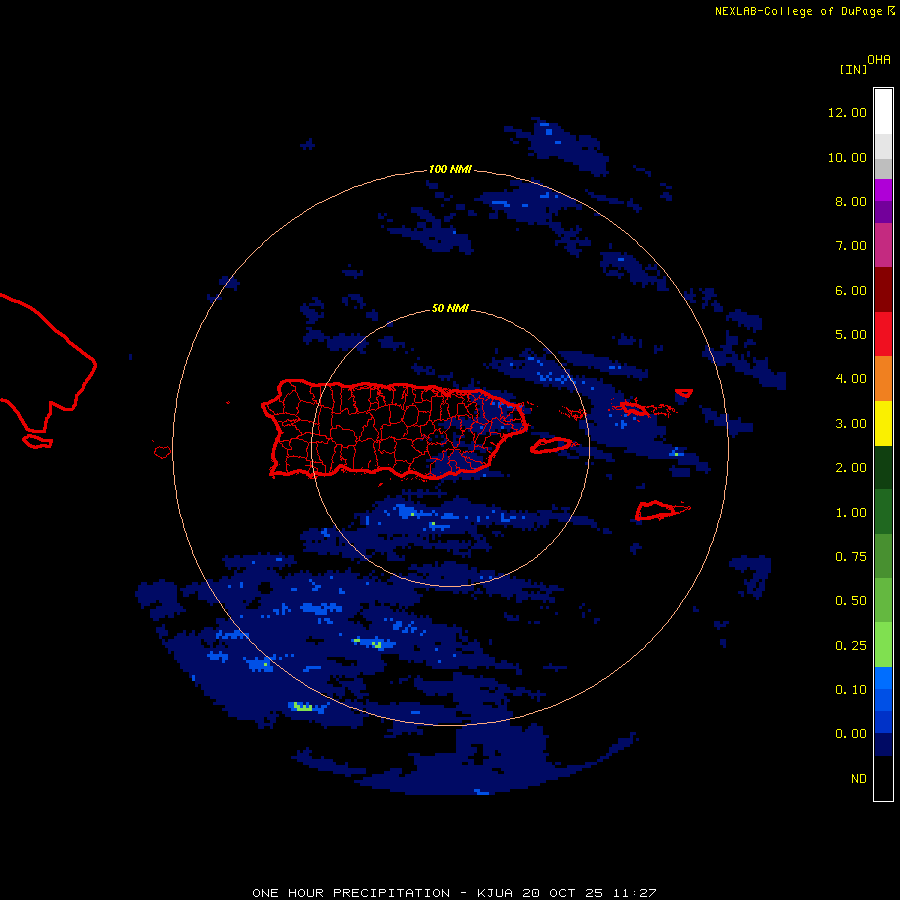Pick the bright magenta swatch at 8.00
The width and height of the screenshot is (900, 900).
(883, 190)
